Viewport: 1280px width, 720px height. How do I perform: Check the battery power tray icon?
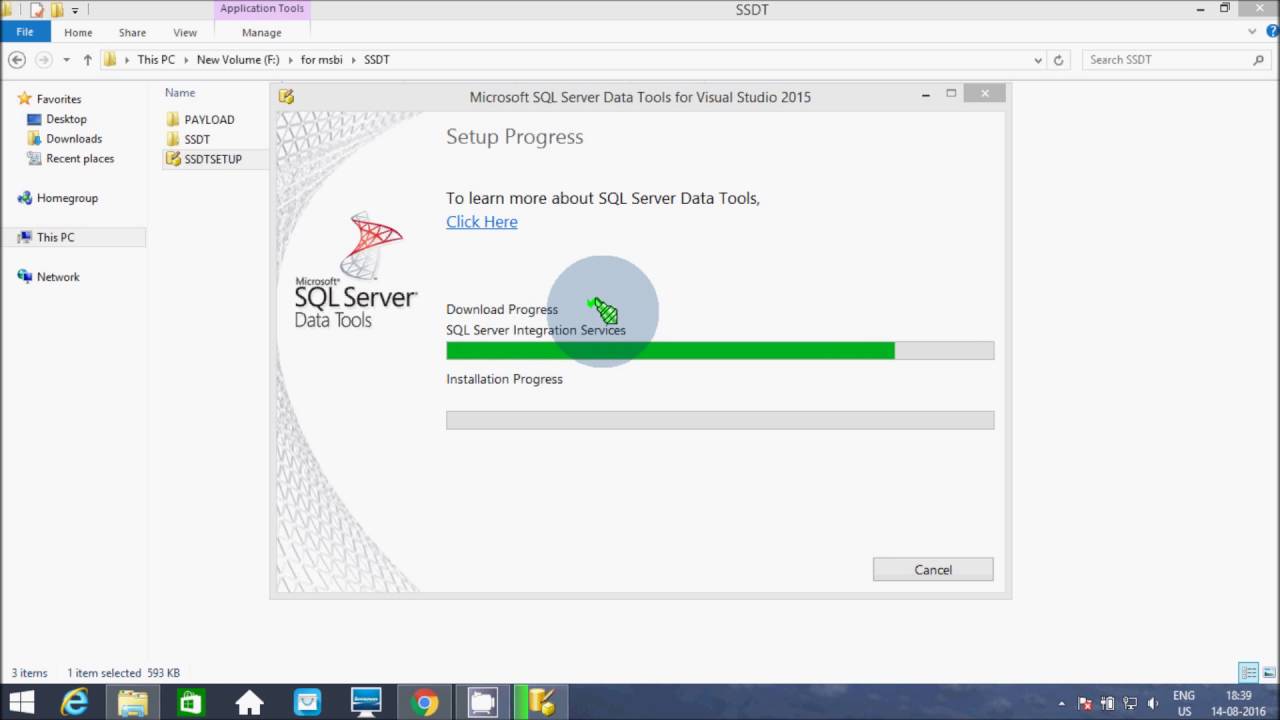click(x=1108, y=703)
